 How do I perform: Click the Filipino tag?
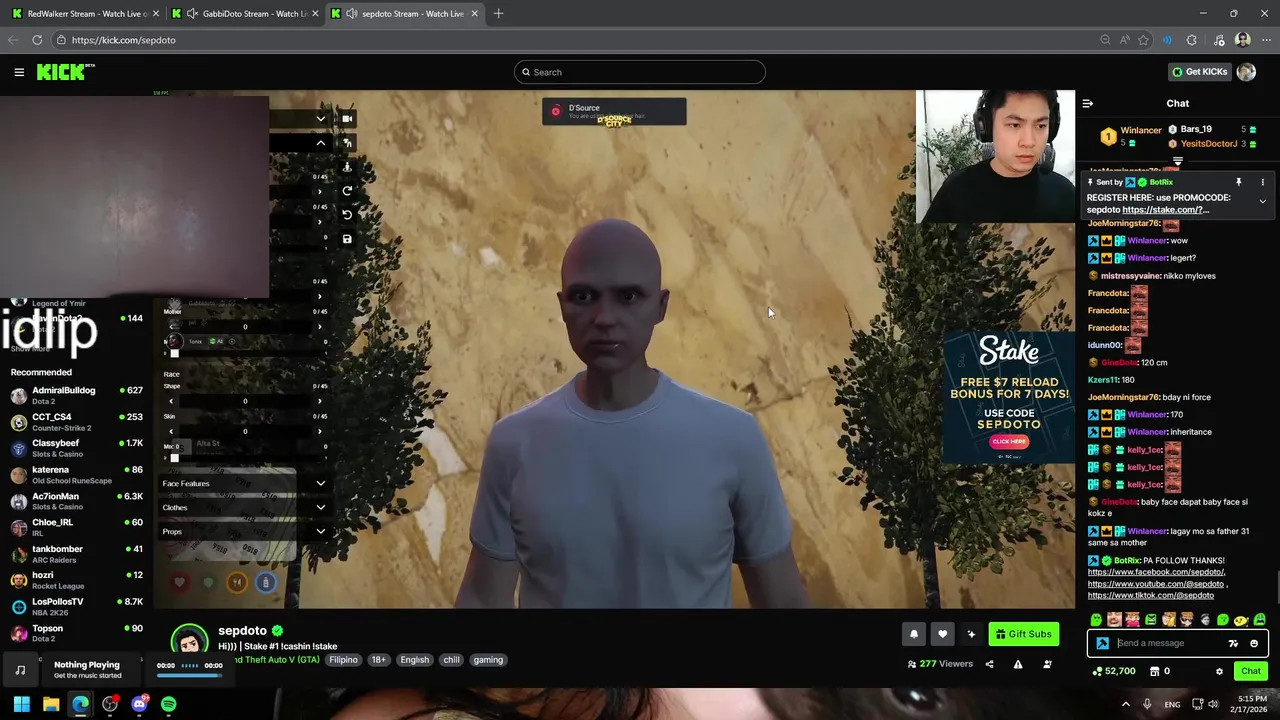point(343,660)
